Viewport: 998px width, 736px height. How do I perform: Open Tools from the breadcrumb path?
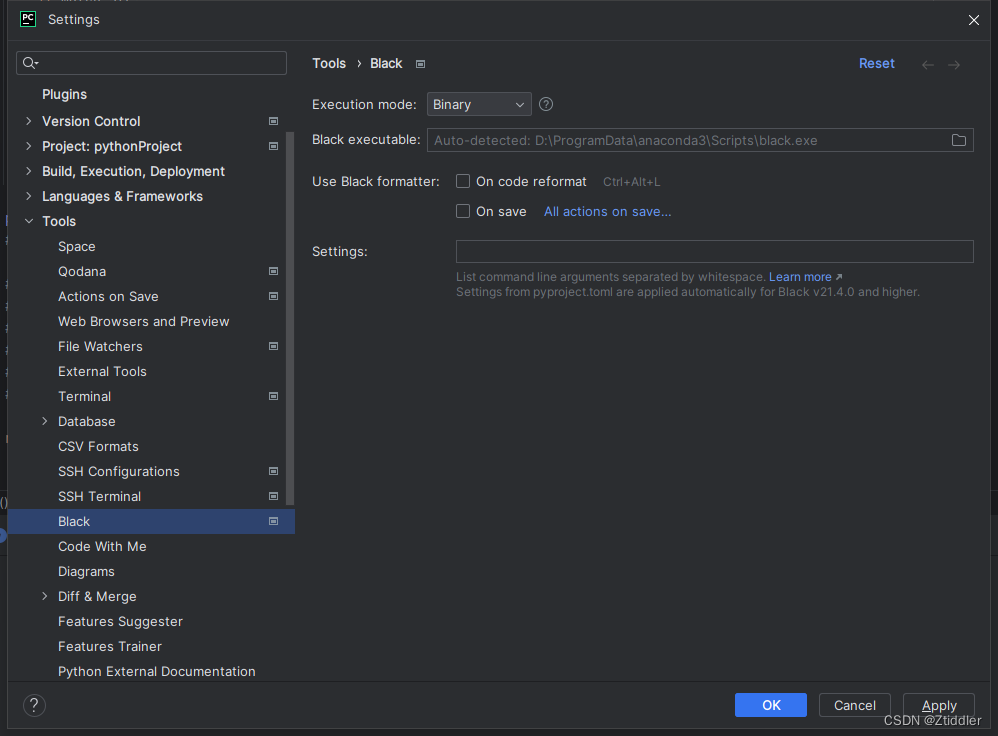coord(329,63)
